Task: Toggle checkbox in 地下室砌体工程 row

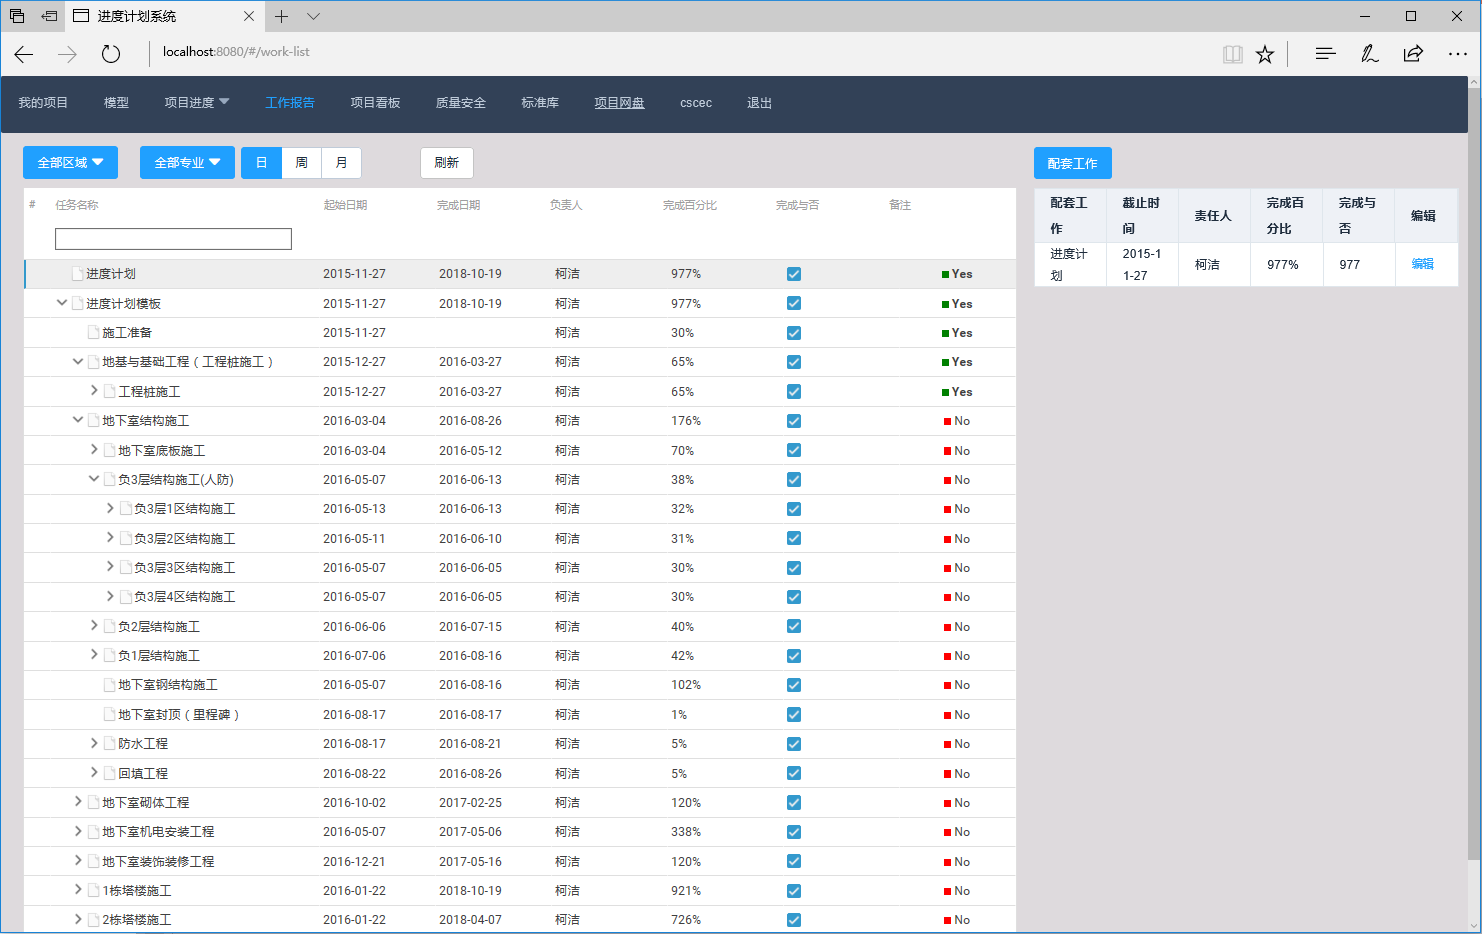Action: point(794,802)
